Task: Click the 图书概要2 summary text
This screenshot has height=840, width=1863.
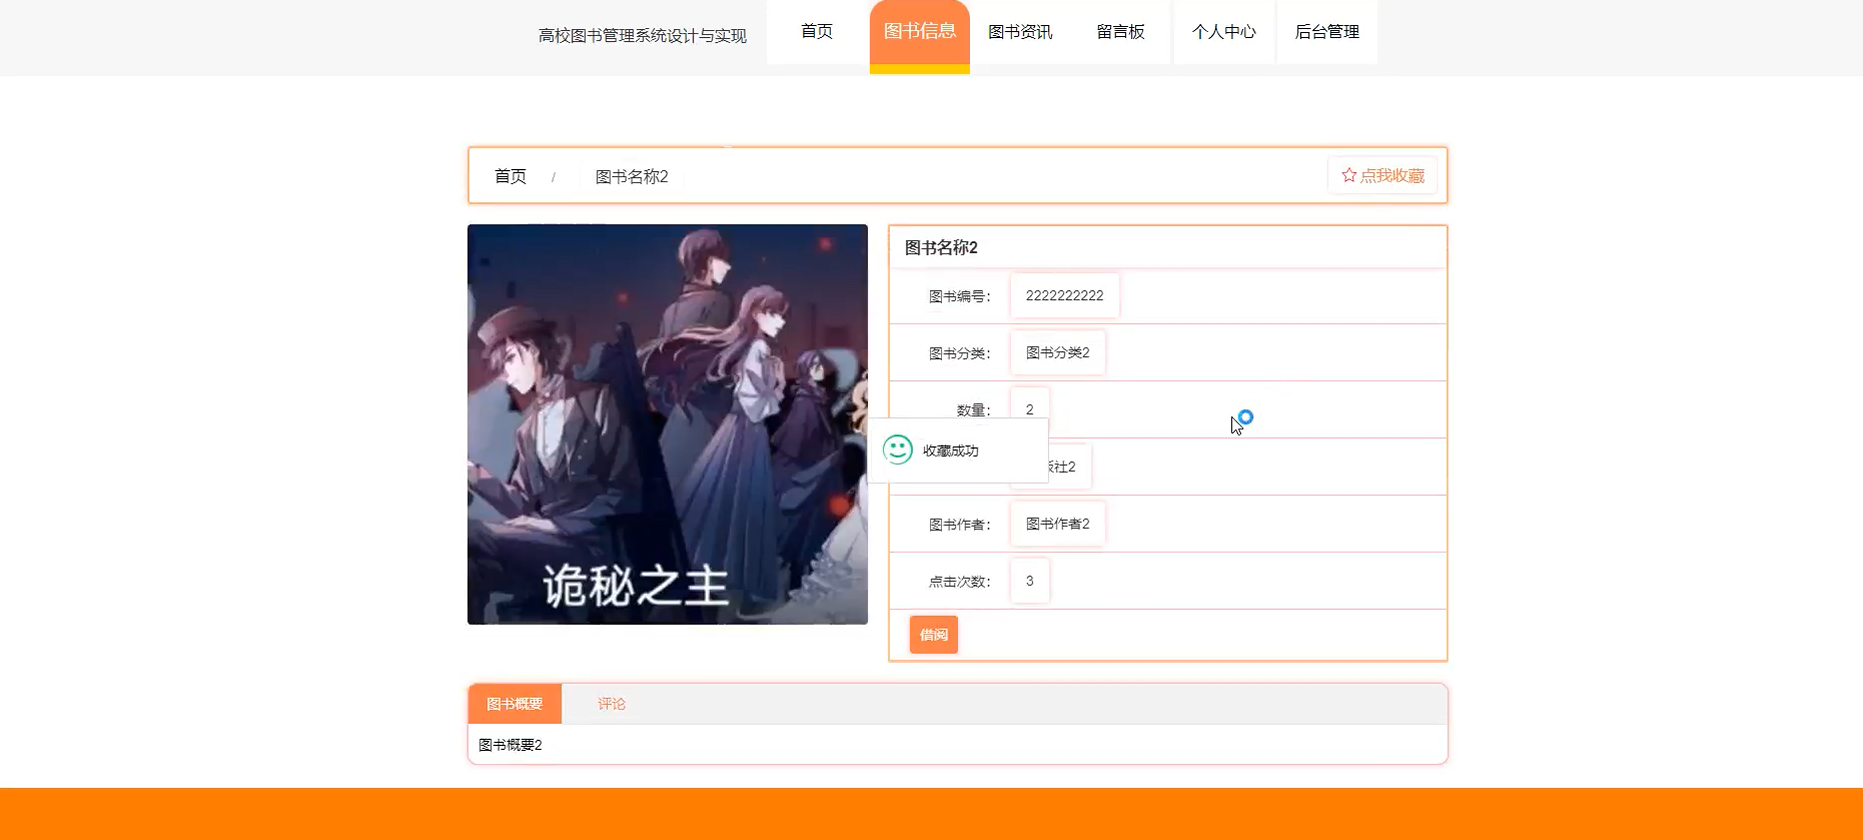Action: click(511, 745)
